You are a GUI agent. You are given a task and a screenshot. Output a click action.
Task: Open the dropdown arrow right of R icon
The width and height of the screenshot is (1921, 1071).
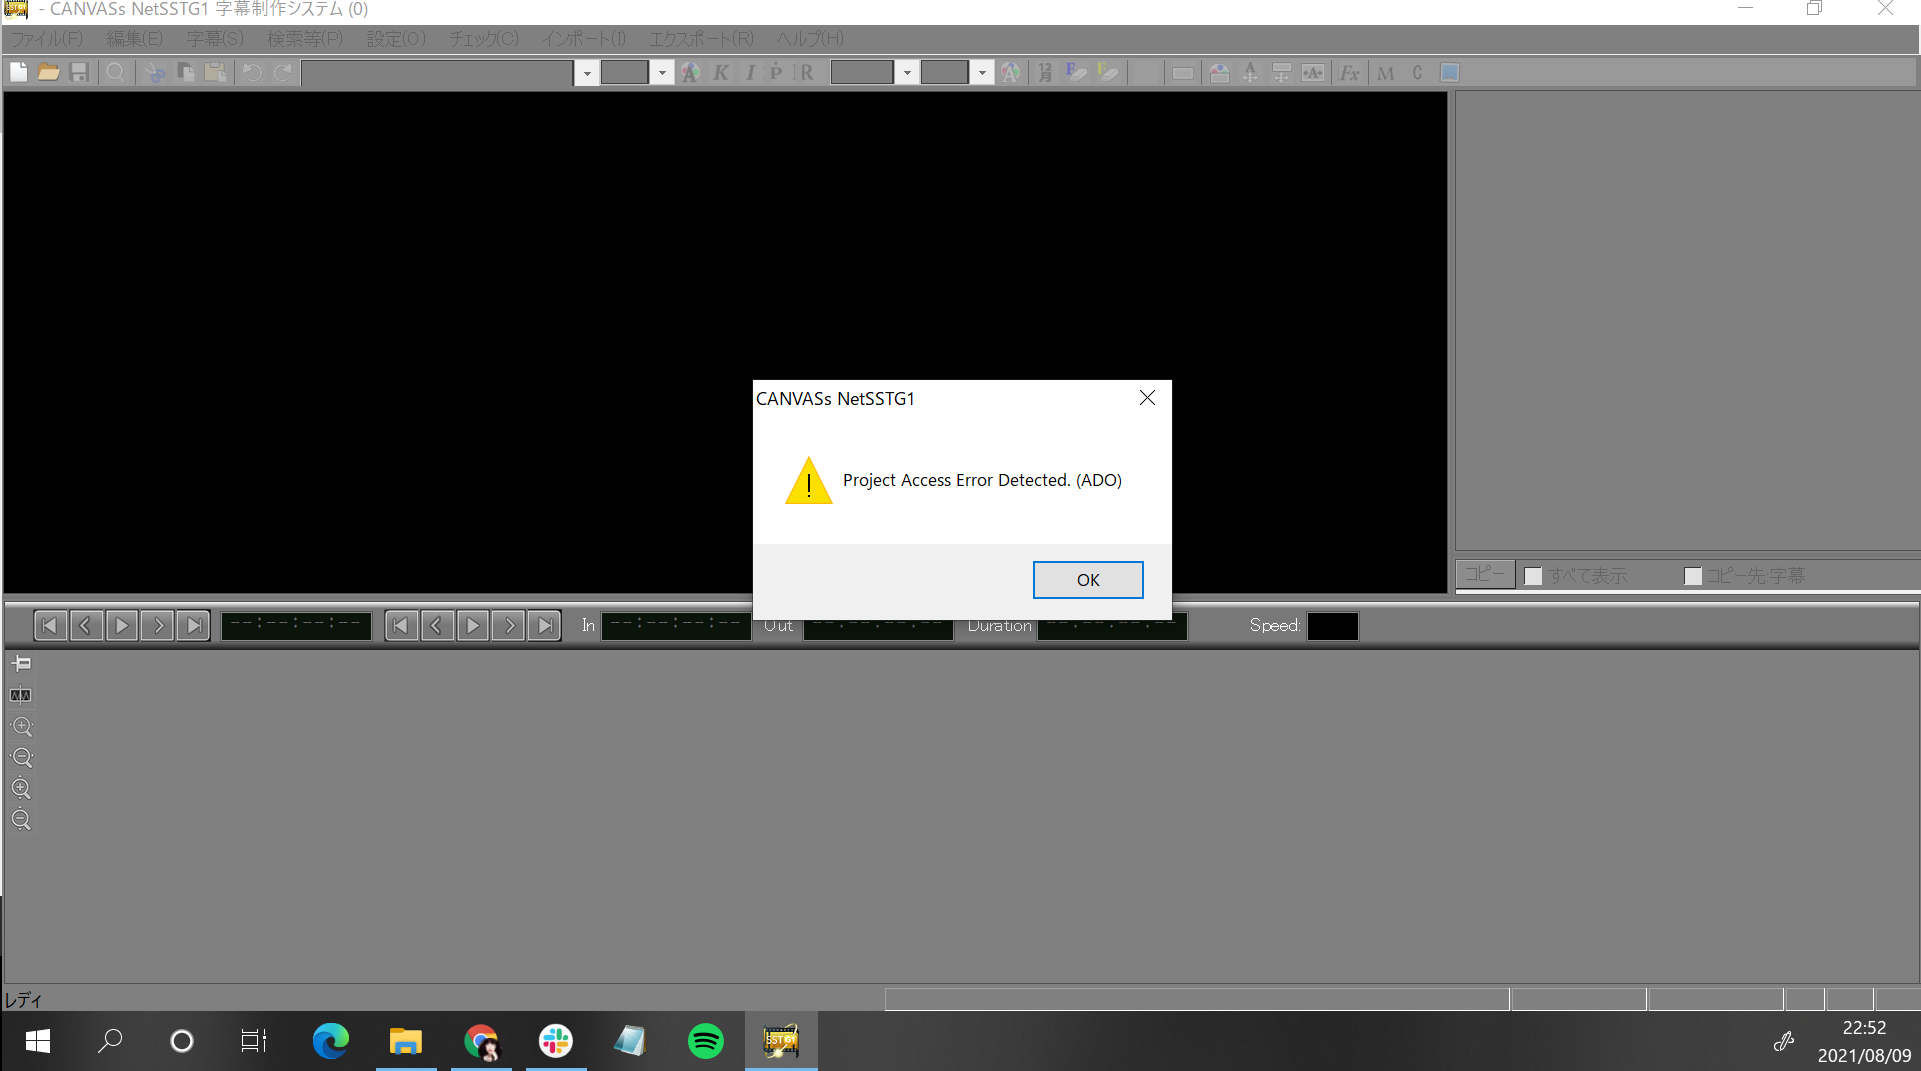click(907, 73)
